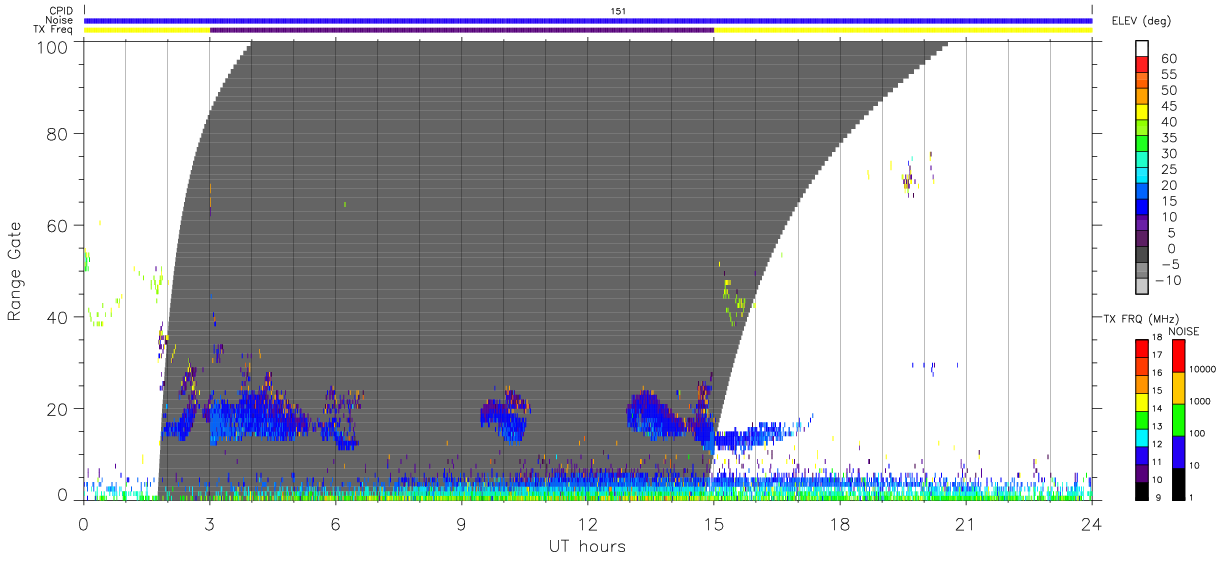Image resolution: width=1228 pixels, height=567 pixels.
Task: Click the blue echo cluster near 13.5 UT
Action: (x=660, y=414)
